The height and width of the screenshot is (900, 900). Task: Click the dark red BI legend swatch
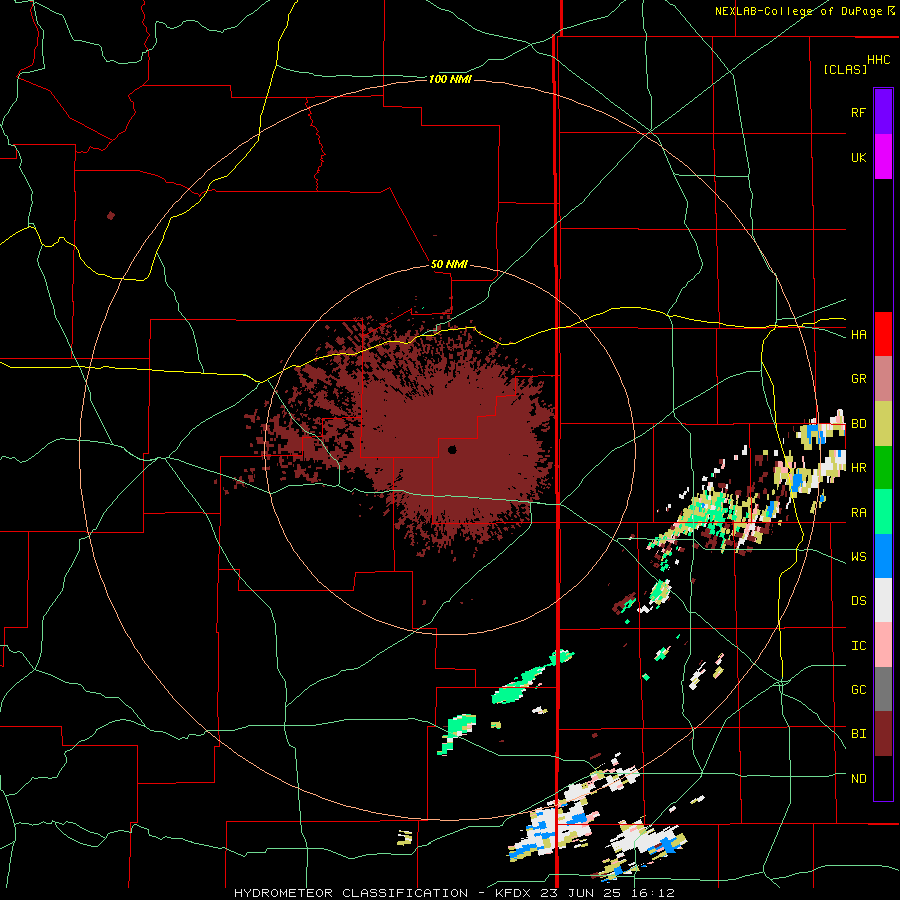883,734
